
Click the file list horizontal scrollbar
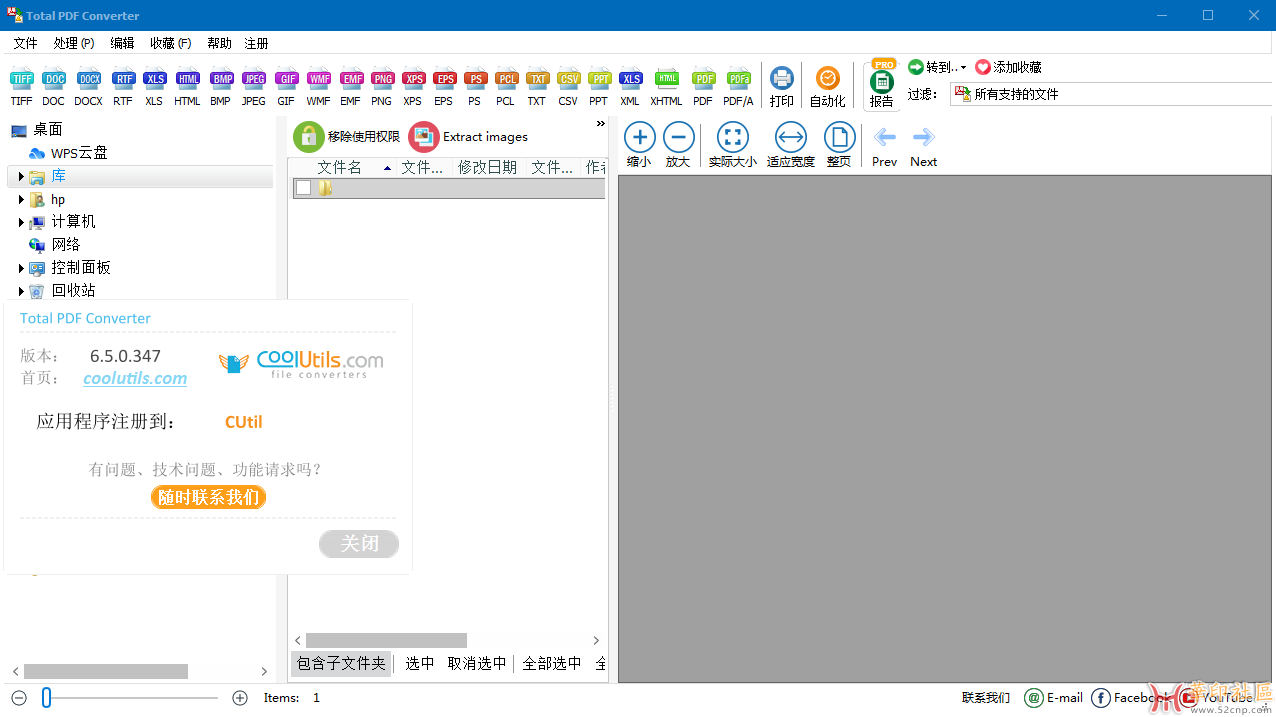(386, 640)
